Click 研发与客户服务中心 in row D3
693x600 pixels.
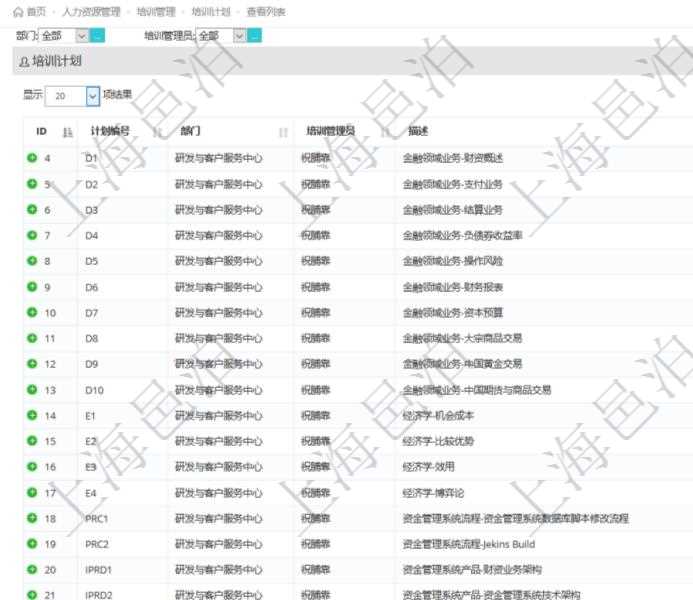(219, 210)
